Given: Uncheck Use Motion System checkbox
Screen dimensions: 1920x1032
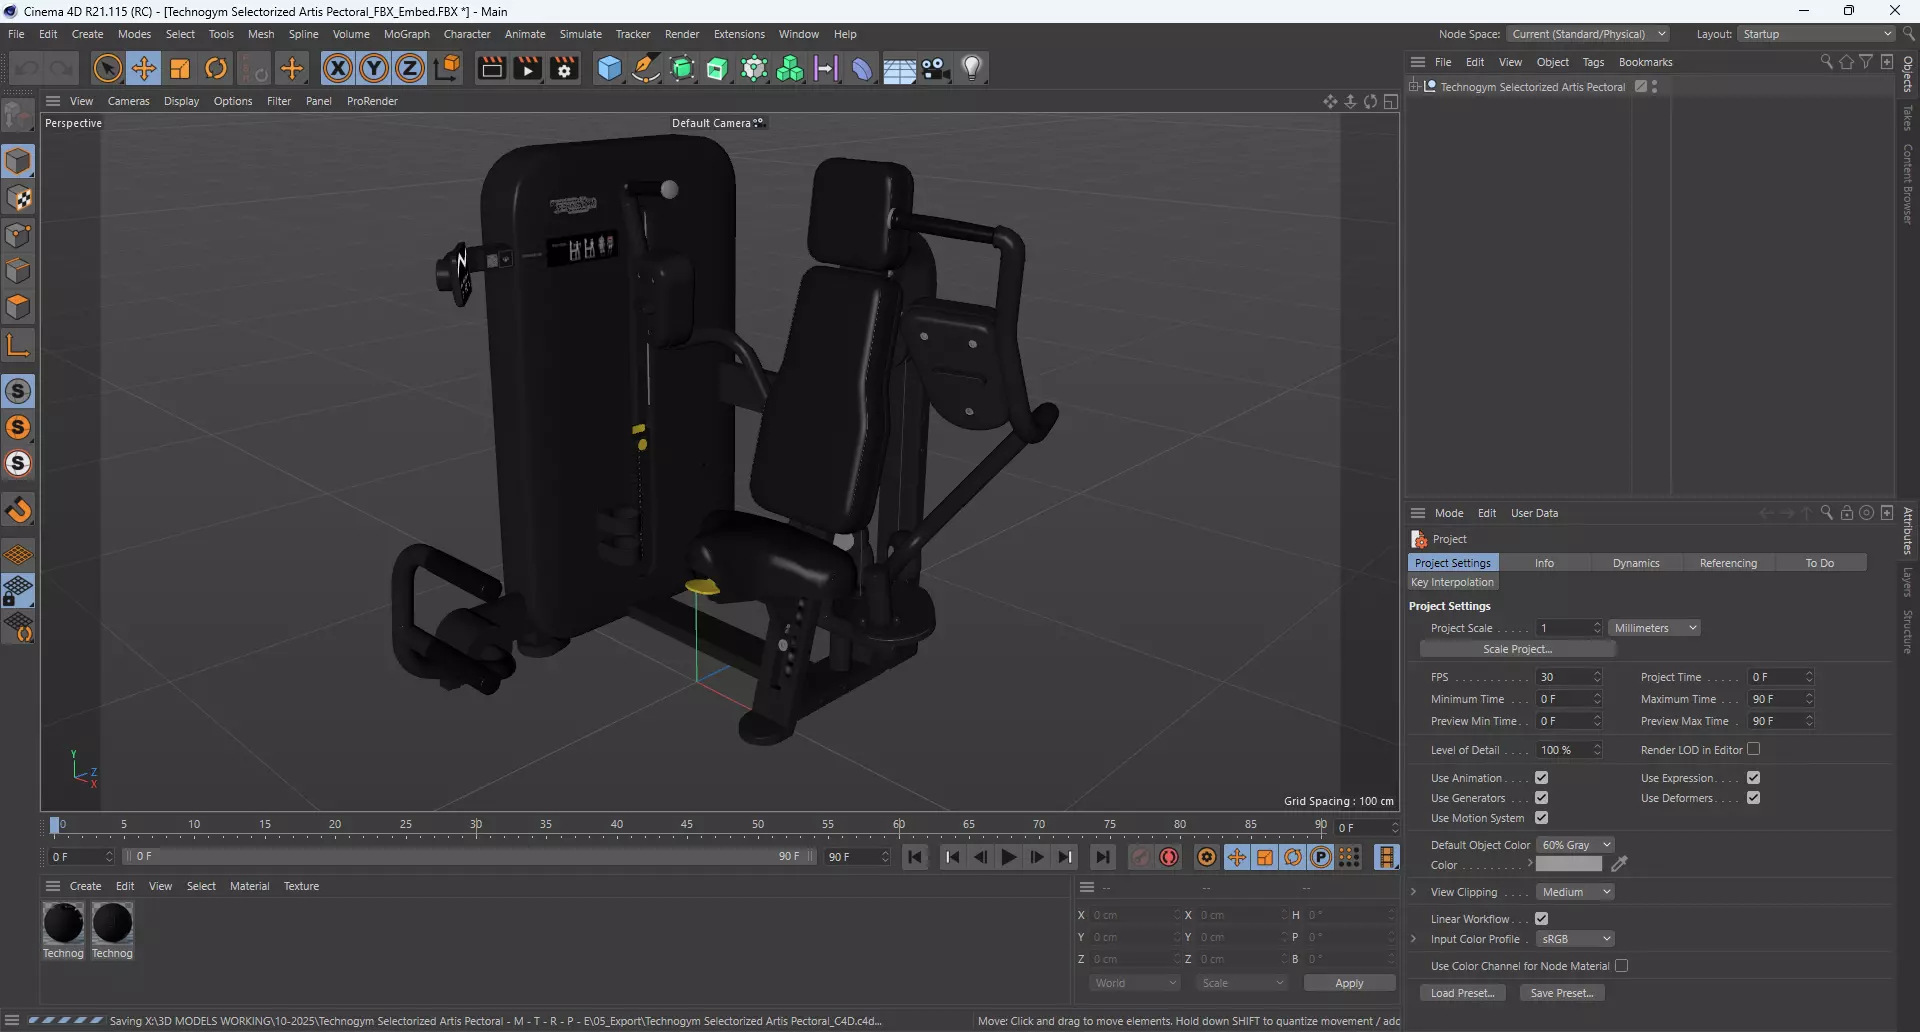Looking at the screenshot, I should coord(1541,818).
